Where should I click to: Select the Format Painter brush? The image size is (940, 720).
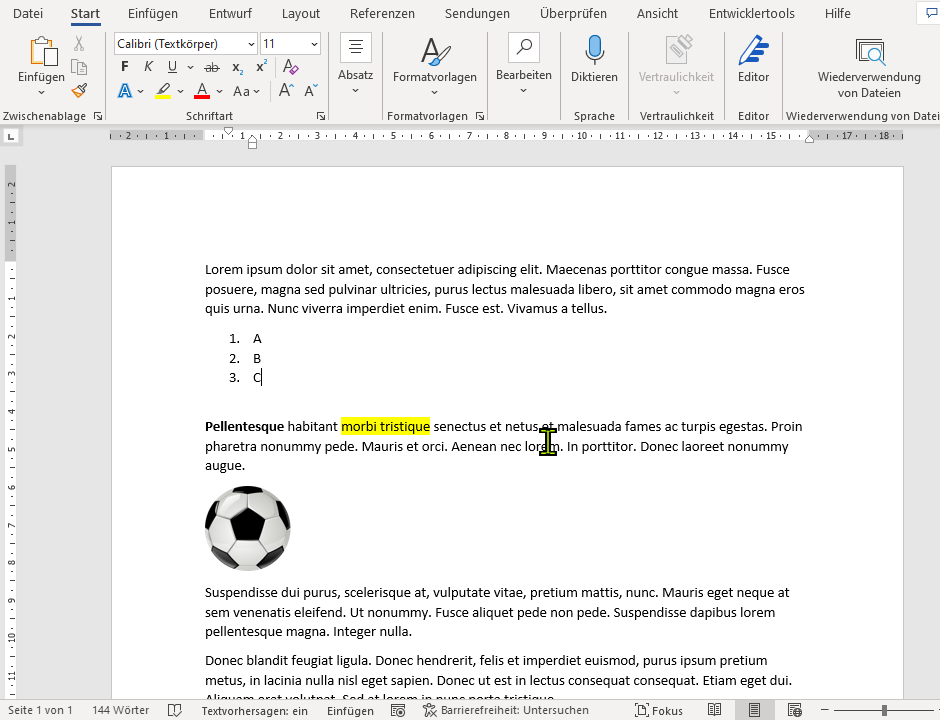(79, 91)
